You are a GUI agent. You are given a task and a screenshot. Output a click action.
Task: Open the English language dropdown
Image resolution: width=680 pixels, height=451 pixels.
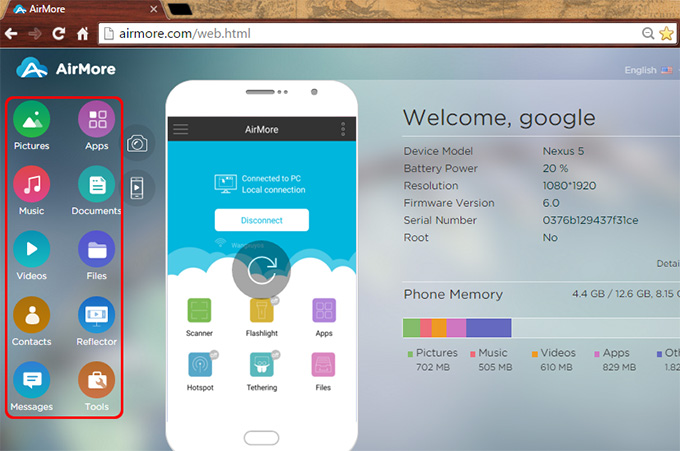pos(649,70)
